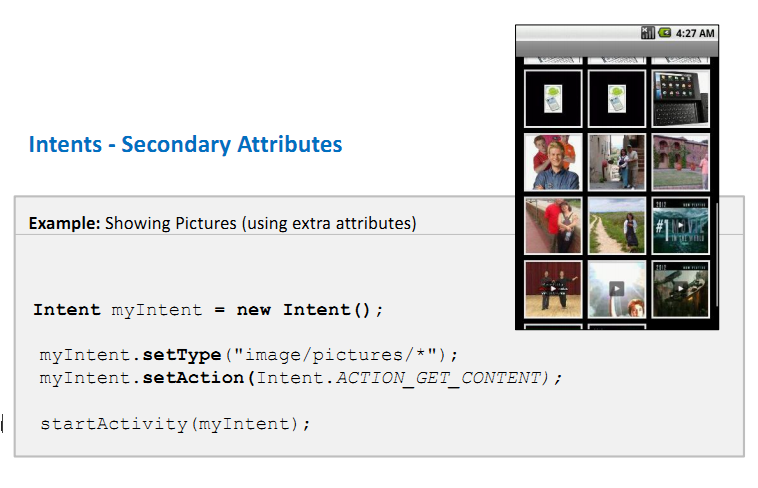Play the dark 2012 movie scene video
This screenshot has height=488, width=758.
[x=681, y=289]
